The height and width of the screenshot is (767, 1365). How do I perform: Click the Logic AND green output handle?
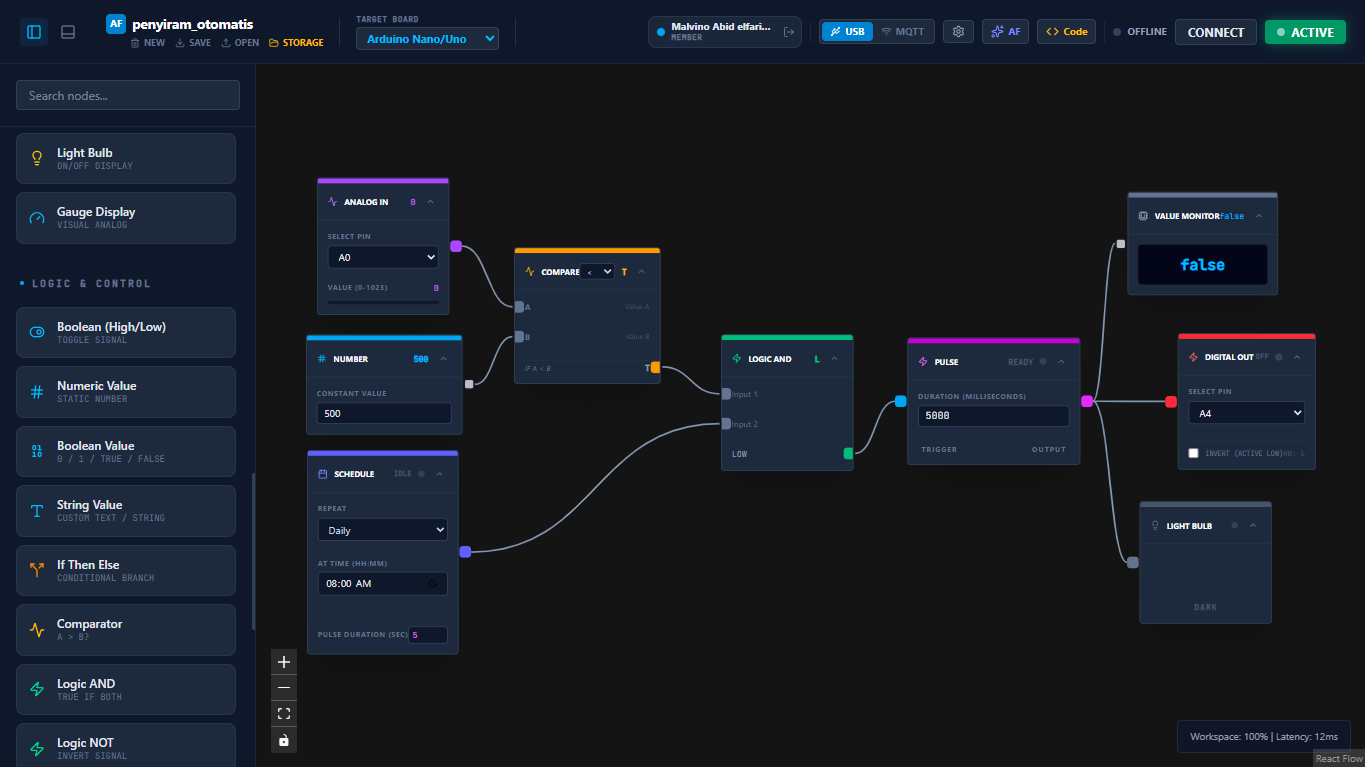click(x=849, y=453)
